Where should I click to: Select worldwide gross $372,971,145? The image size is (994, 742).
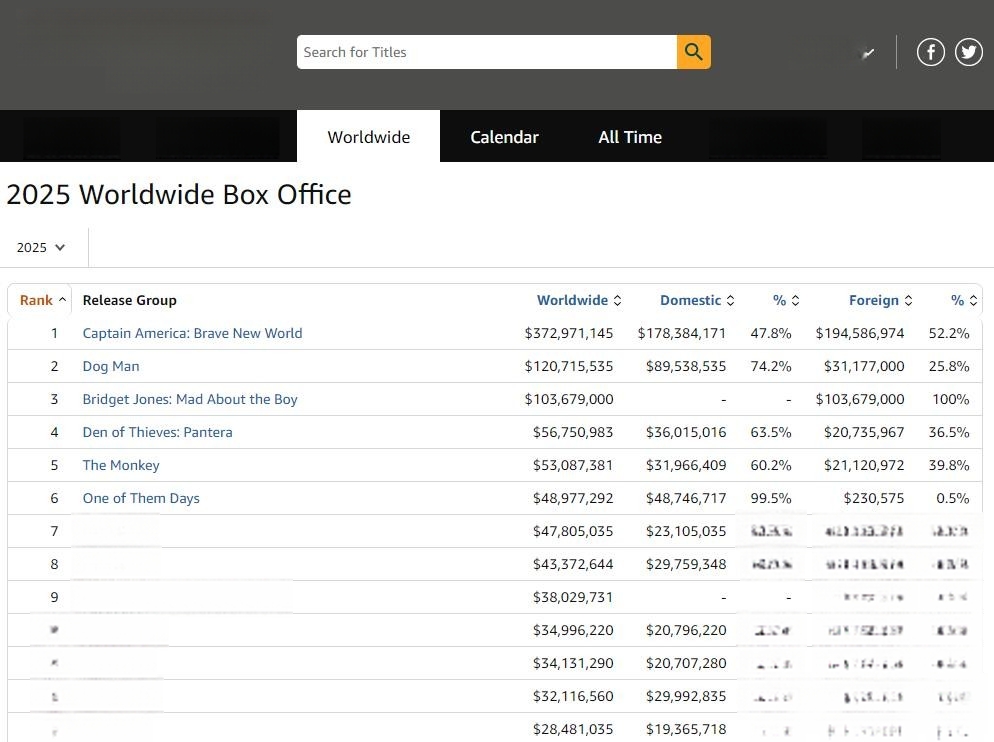point(569,333)
